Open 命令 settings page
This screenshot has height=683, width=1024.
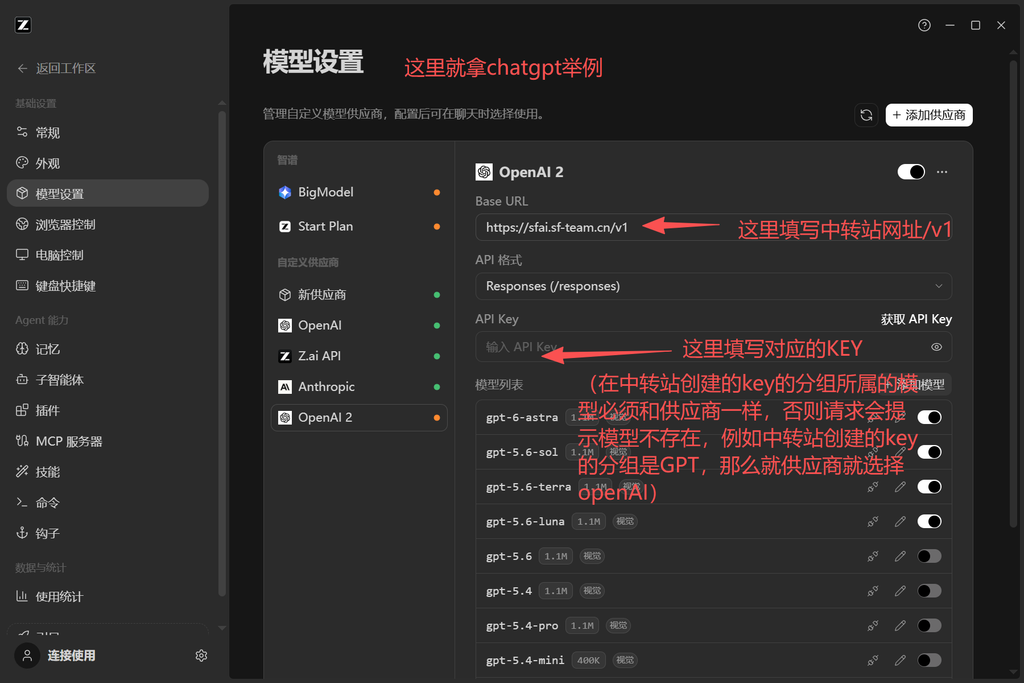[108, 503]
